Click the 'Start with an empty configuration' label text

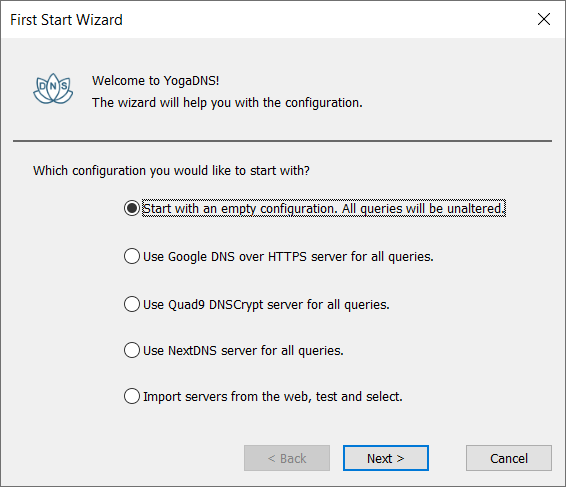tap(324, 208)
